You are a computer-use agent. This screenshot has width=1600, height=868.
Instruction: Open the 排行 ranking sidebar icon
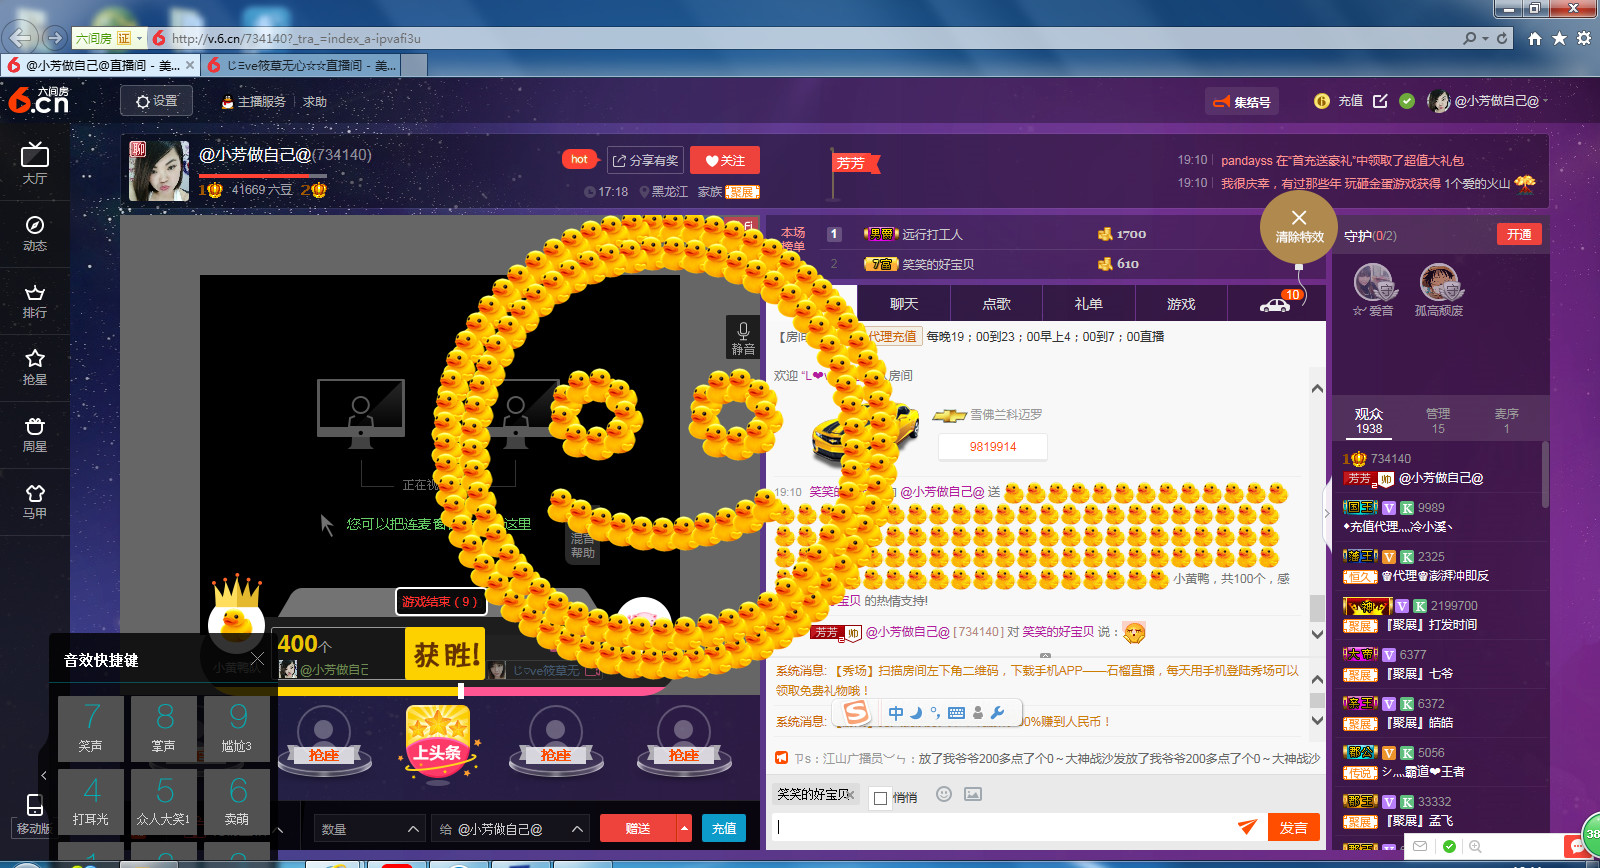click(35, 300)
